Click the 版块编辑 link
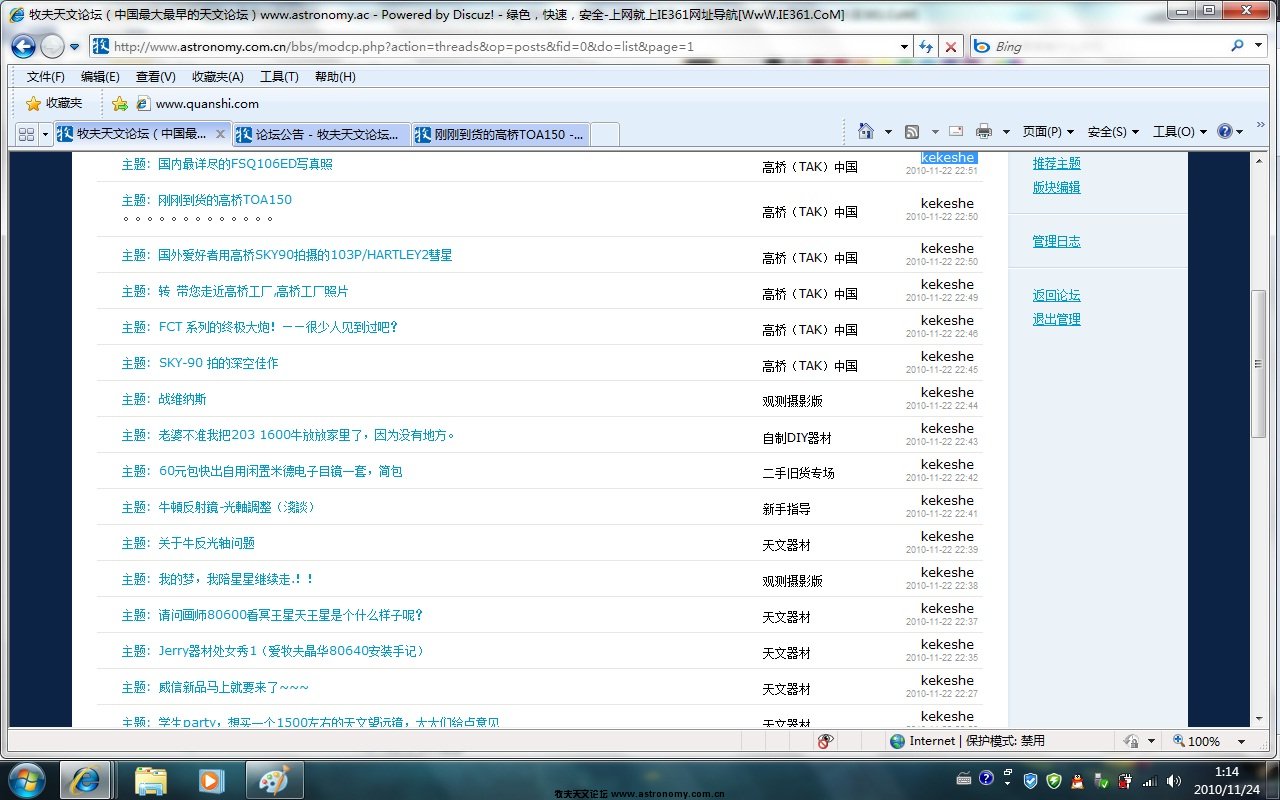The height and width of the screenshot is (800, 1280). (x=1056, y=187)
